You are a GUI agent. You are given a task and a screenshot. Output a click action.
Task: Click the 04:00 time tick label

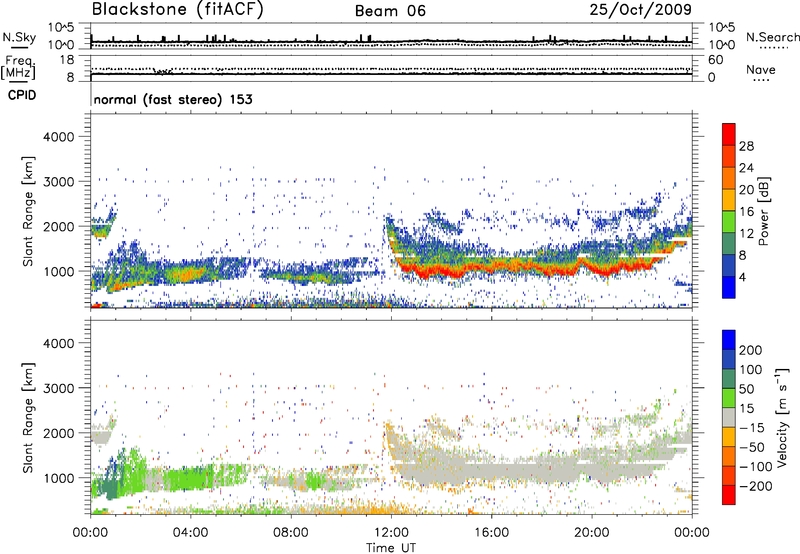click(x=190, y=533)
